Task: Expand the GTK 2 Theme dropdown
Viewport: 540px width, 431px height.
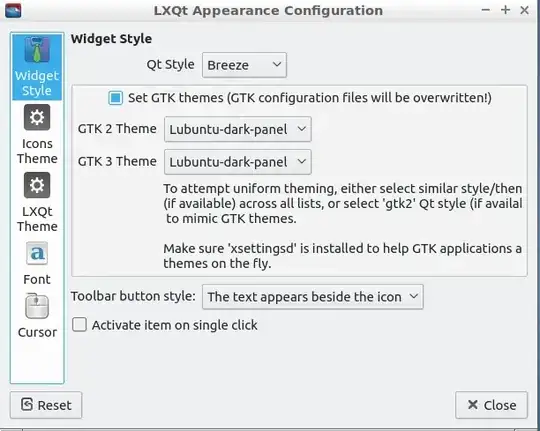Action: tap(238, 129)
